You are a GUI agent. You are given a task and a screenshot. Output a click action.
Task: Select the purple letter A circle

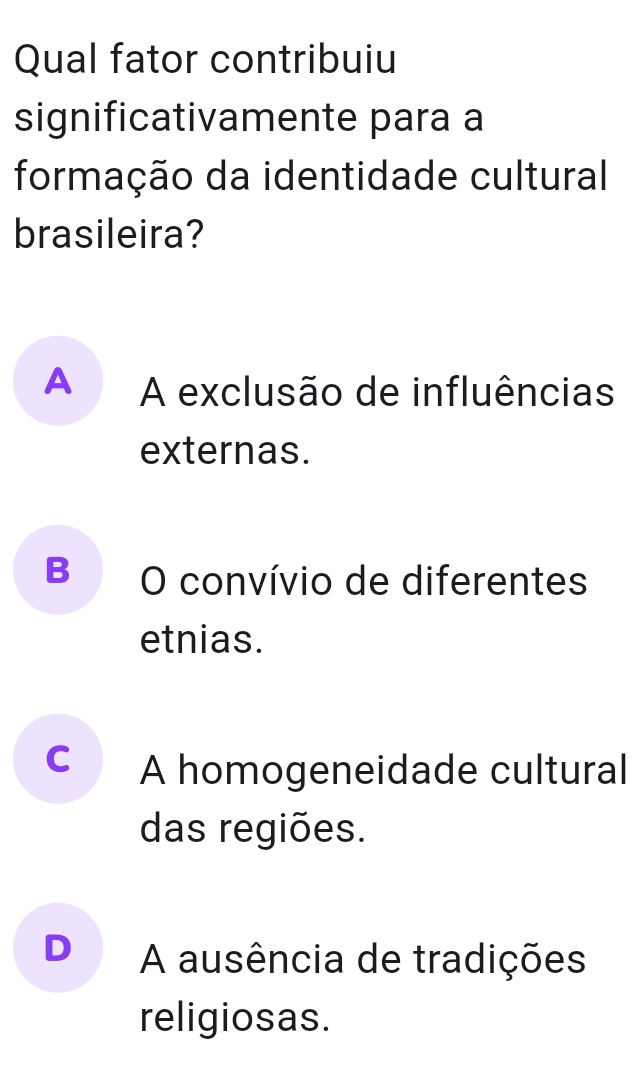[x=58, y=381]
